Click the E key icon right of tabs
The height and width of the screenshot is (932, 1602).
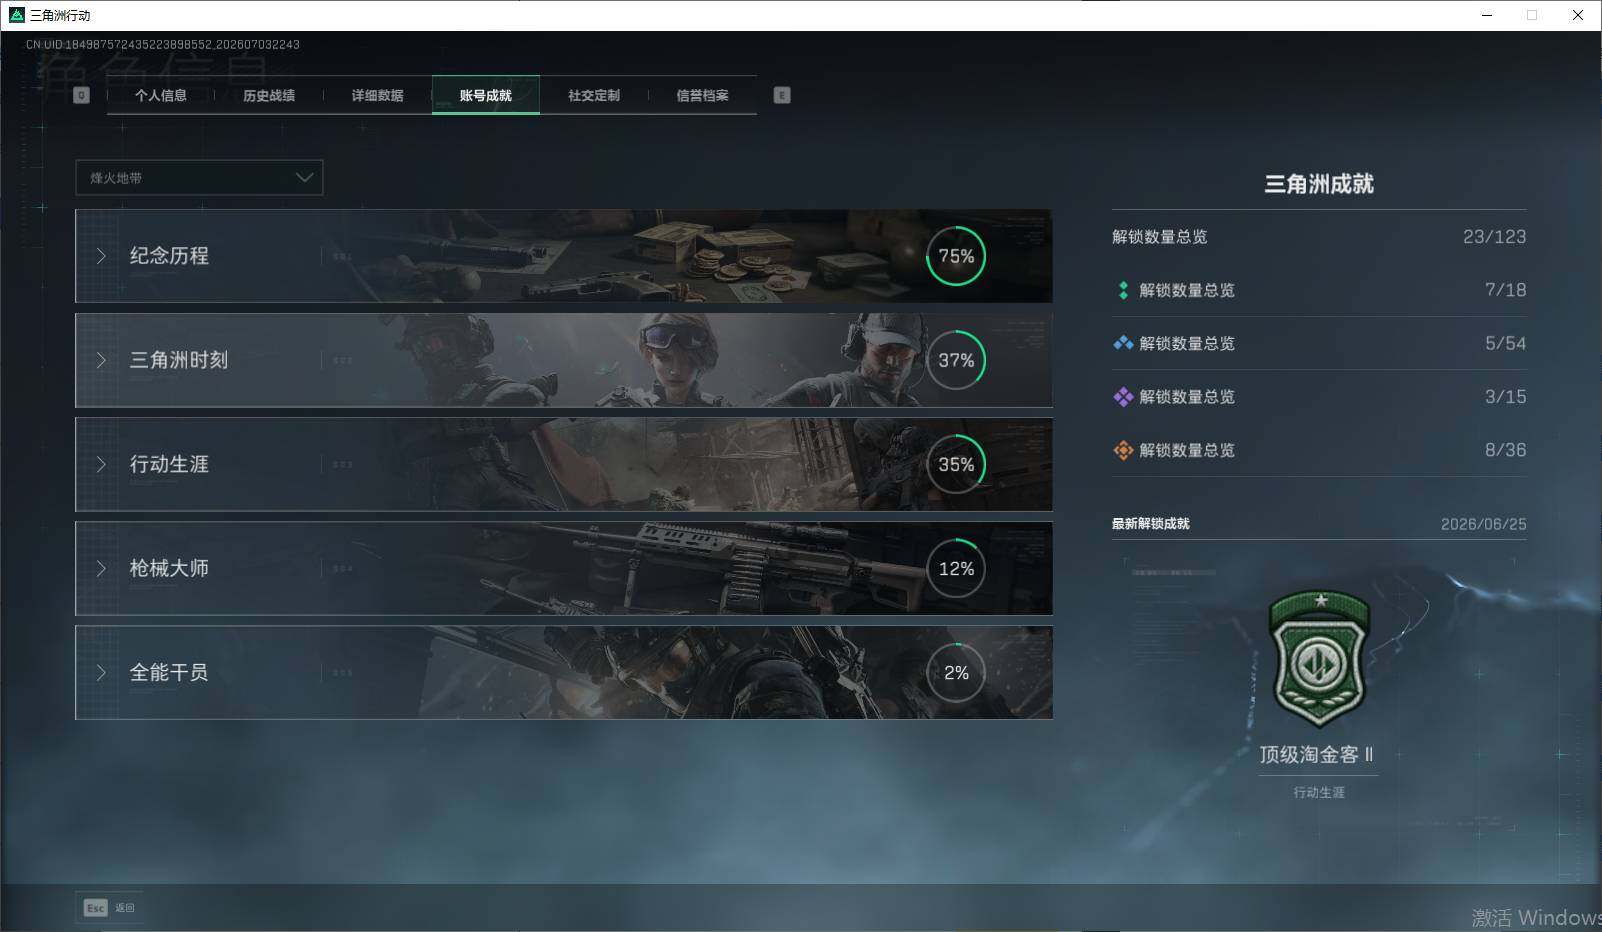[782, 95]
